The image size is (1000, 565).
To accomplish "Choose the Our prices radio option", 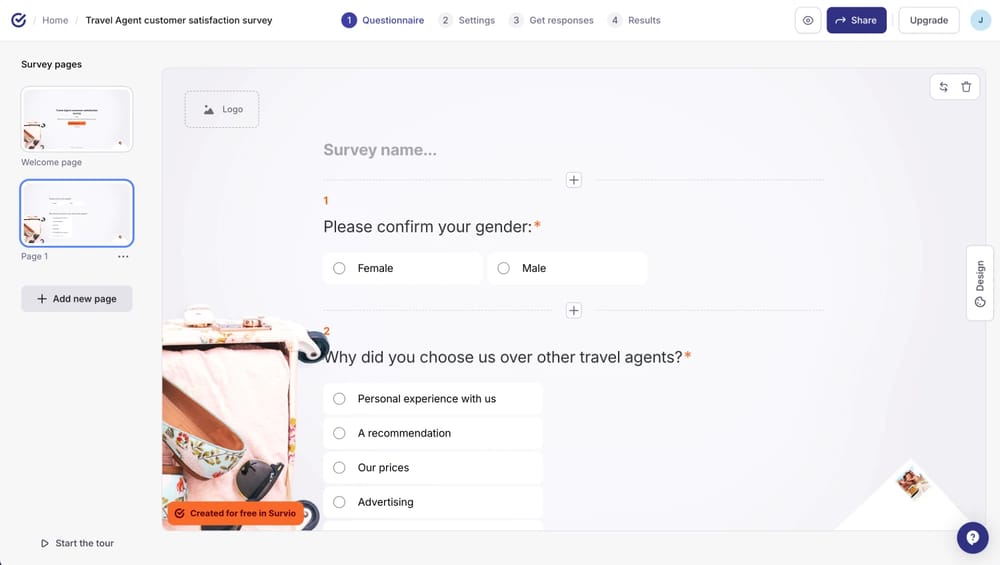I will (433, 467).
